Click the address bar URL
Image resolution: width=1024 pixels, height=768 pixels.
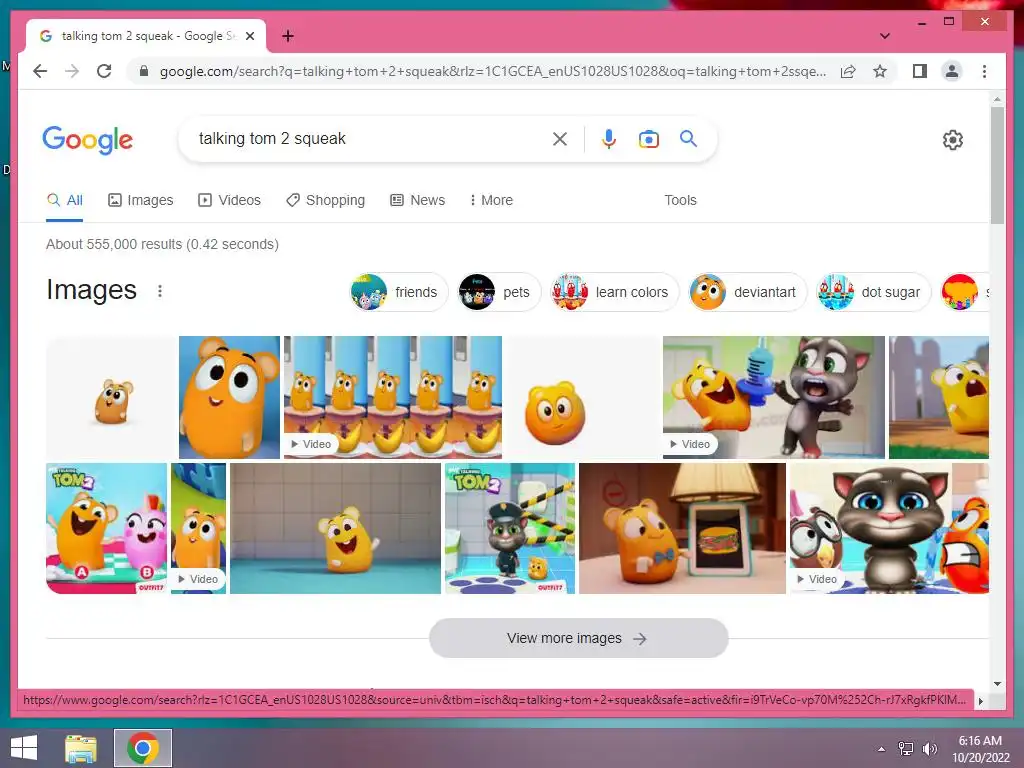point(492,71)
